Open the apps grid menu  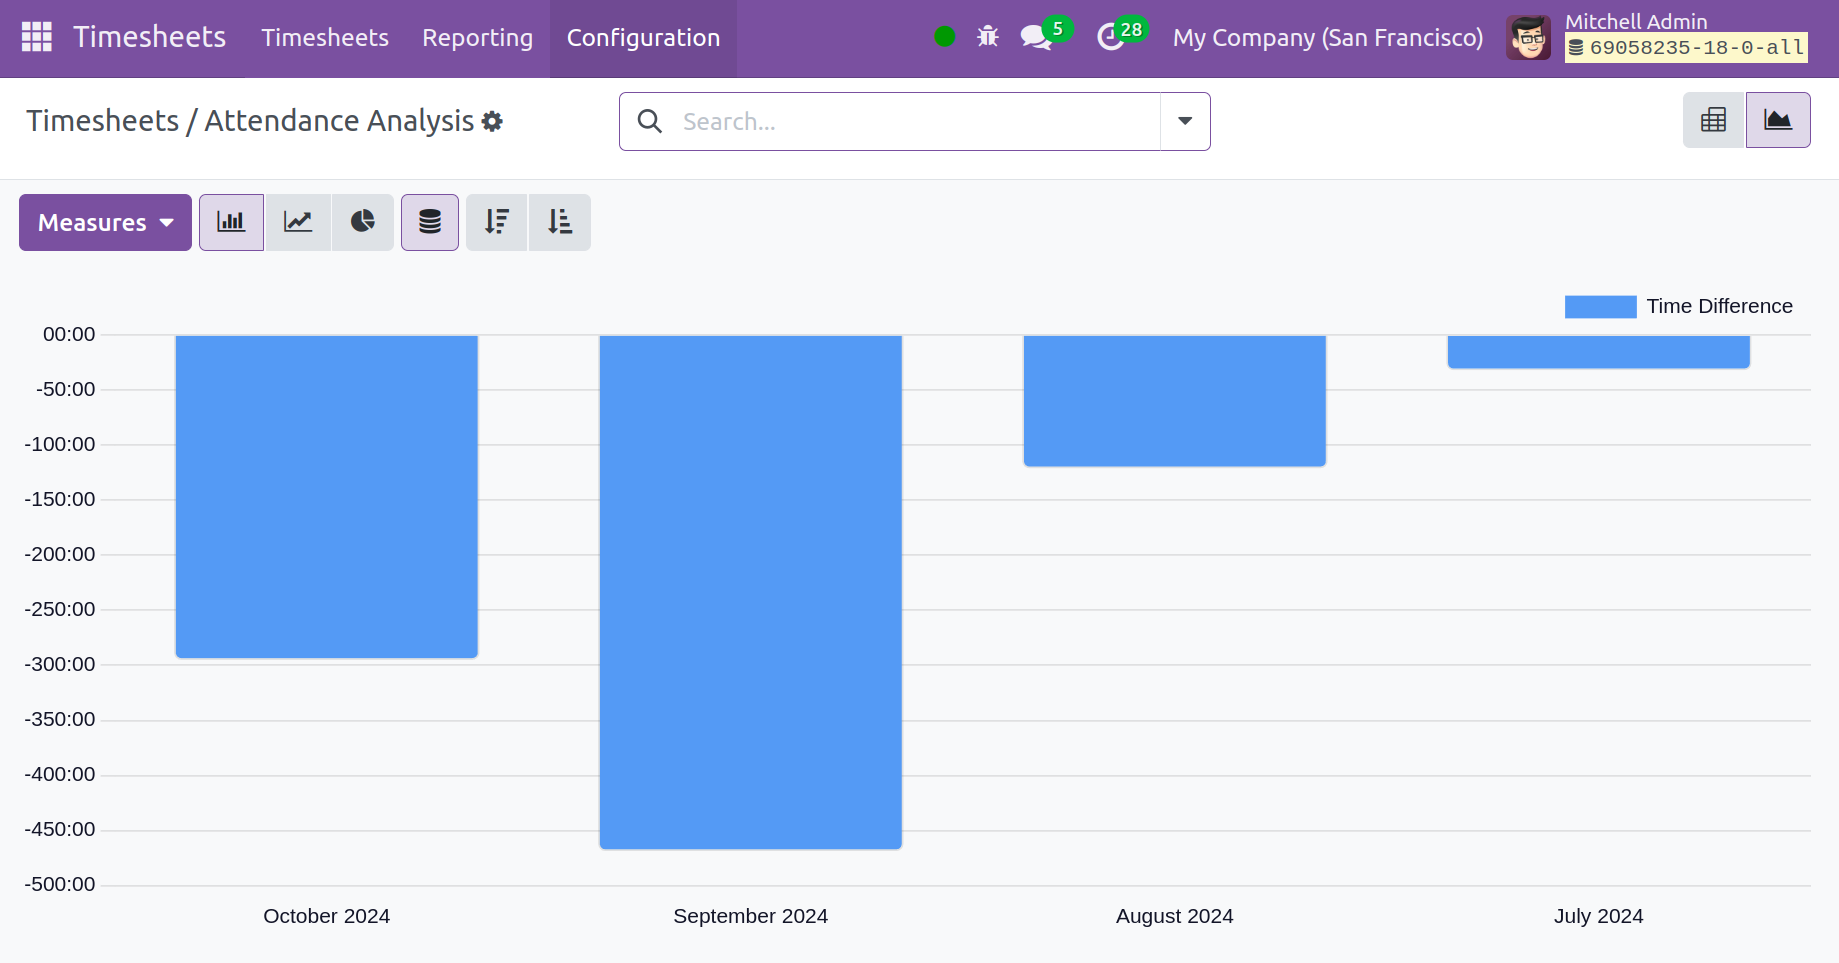37,37
